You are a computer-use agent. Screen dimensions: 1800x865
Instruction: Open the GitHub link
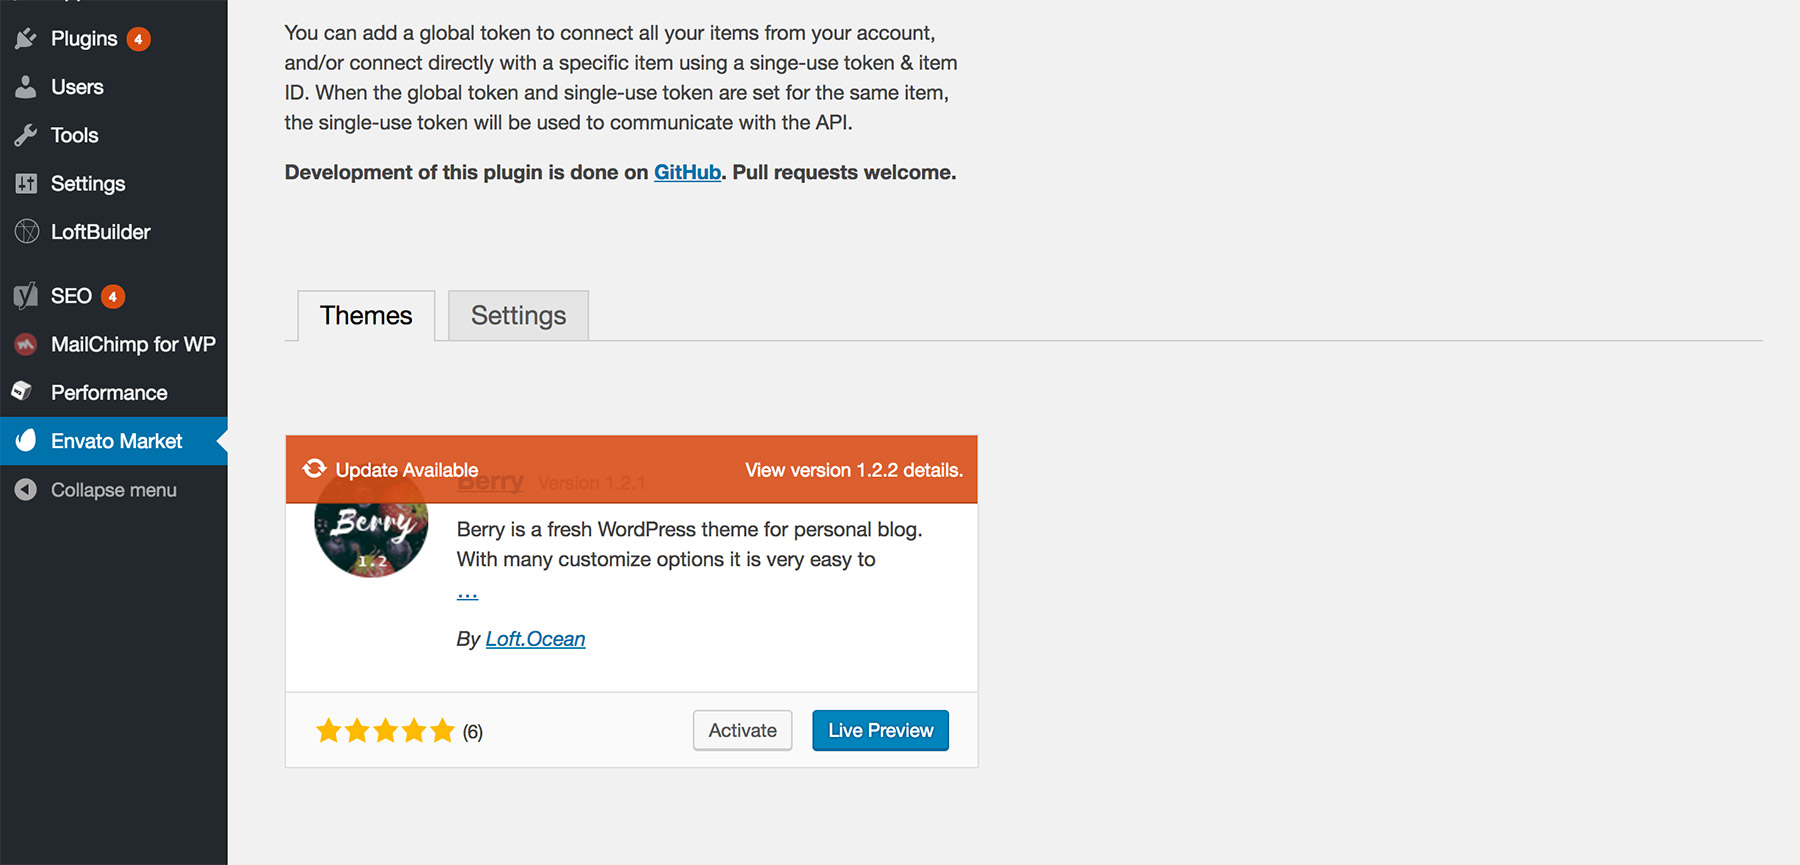pyautogui.click(x=687, y=172)
